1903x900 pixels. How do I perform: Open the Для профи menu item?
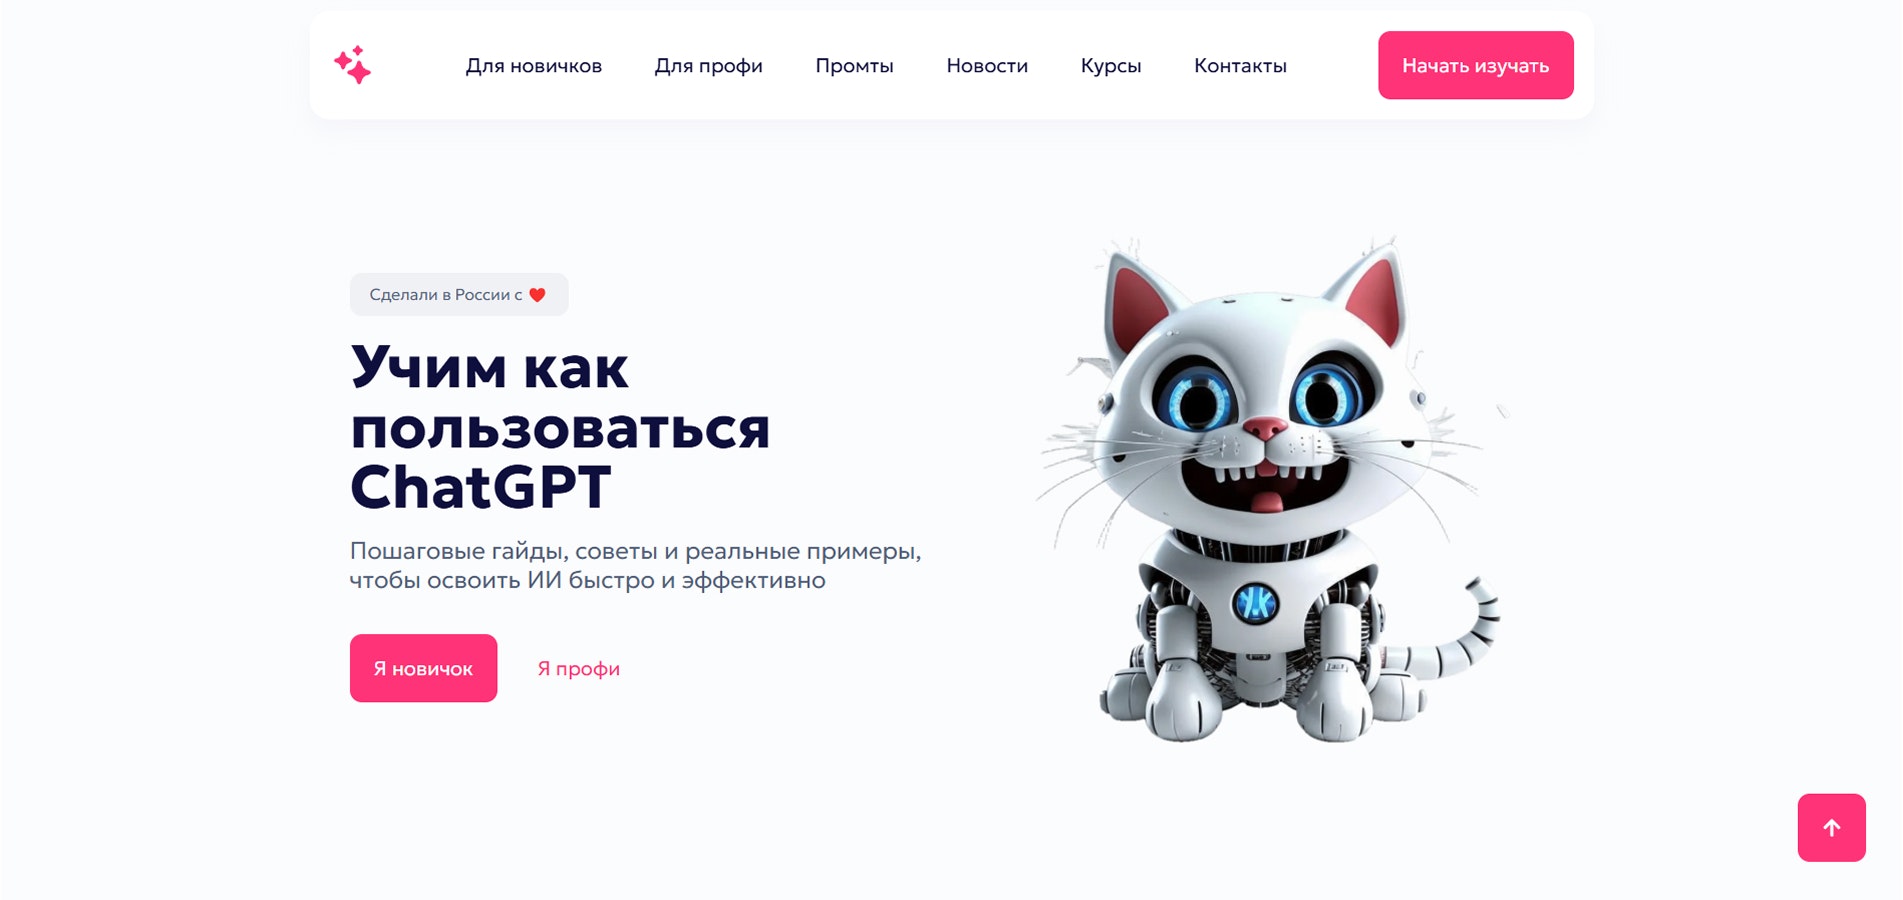[x=708, y=66]
